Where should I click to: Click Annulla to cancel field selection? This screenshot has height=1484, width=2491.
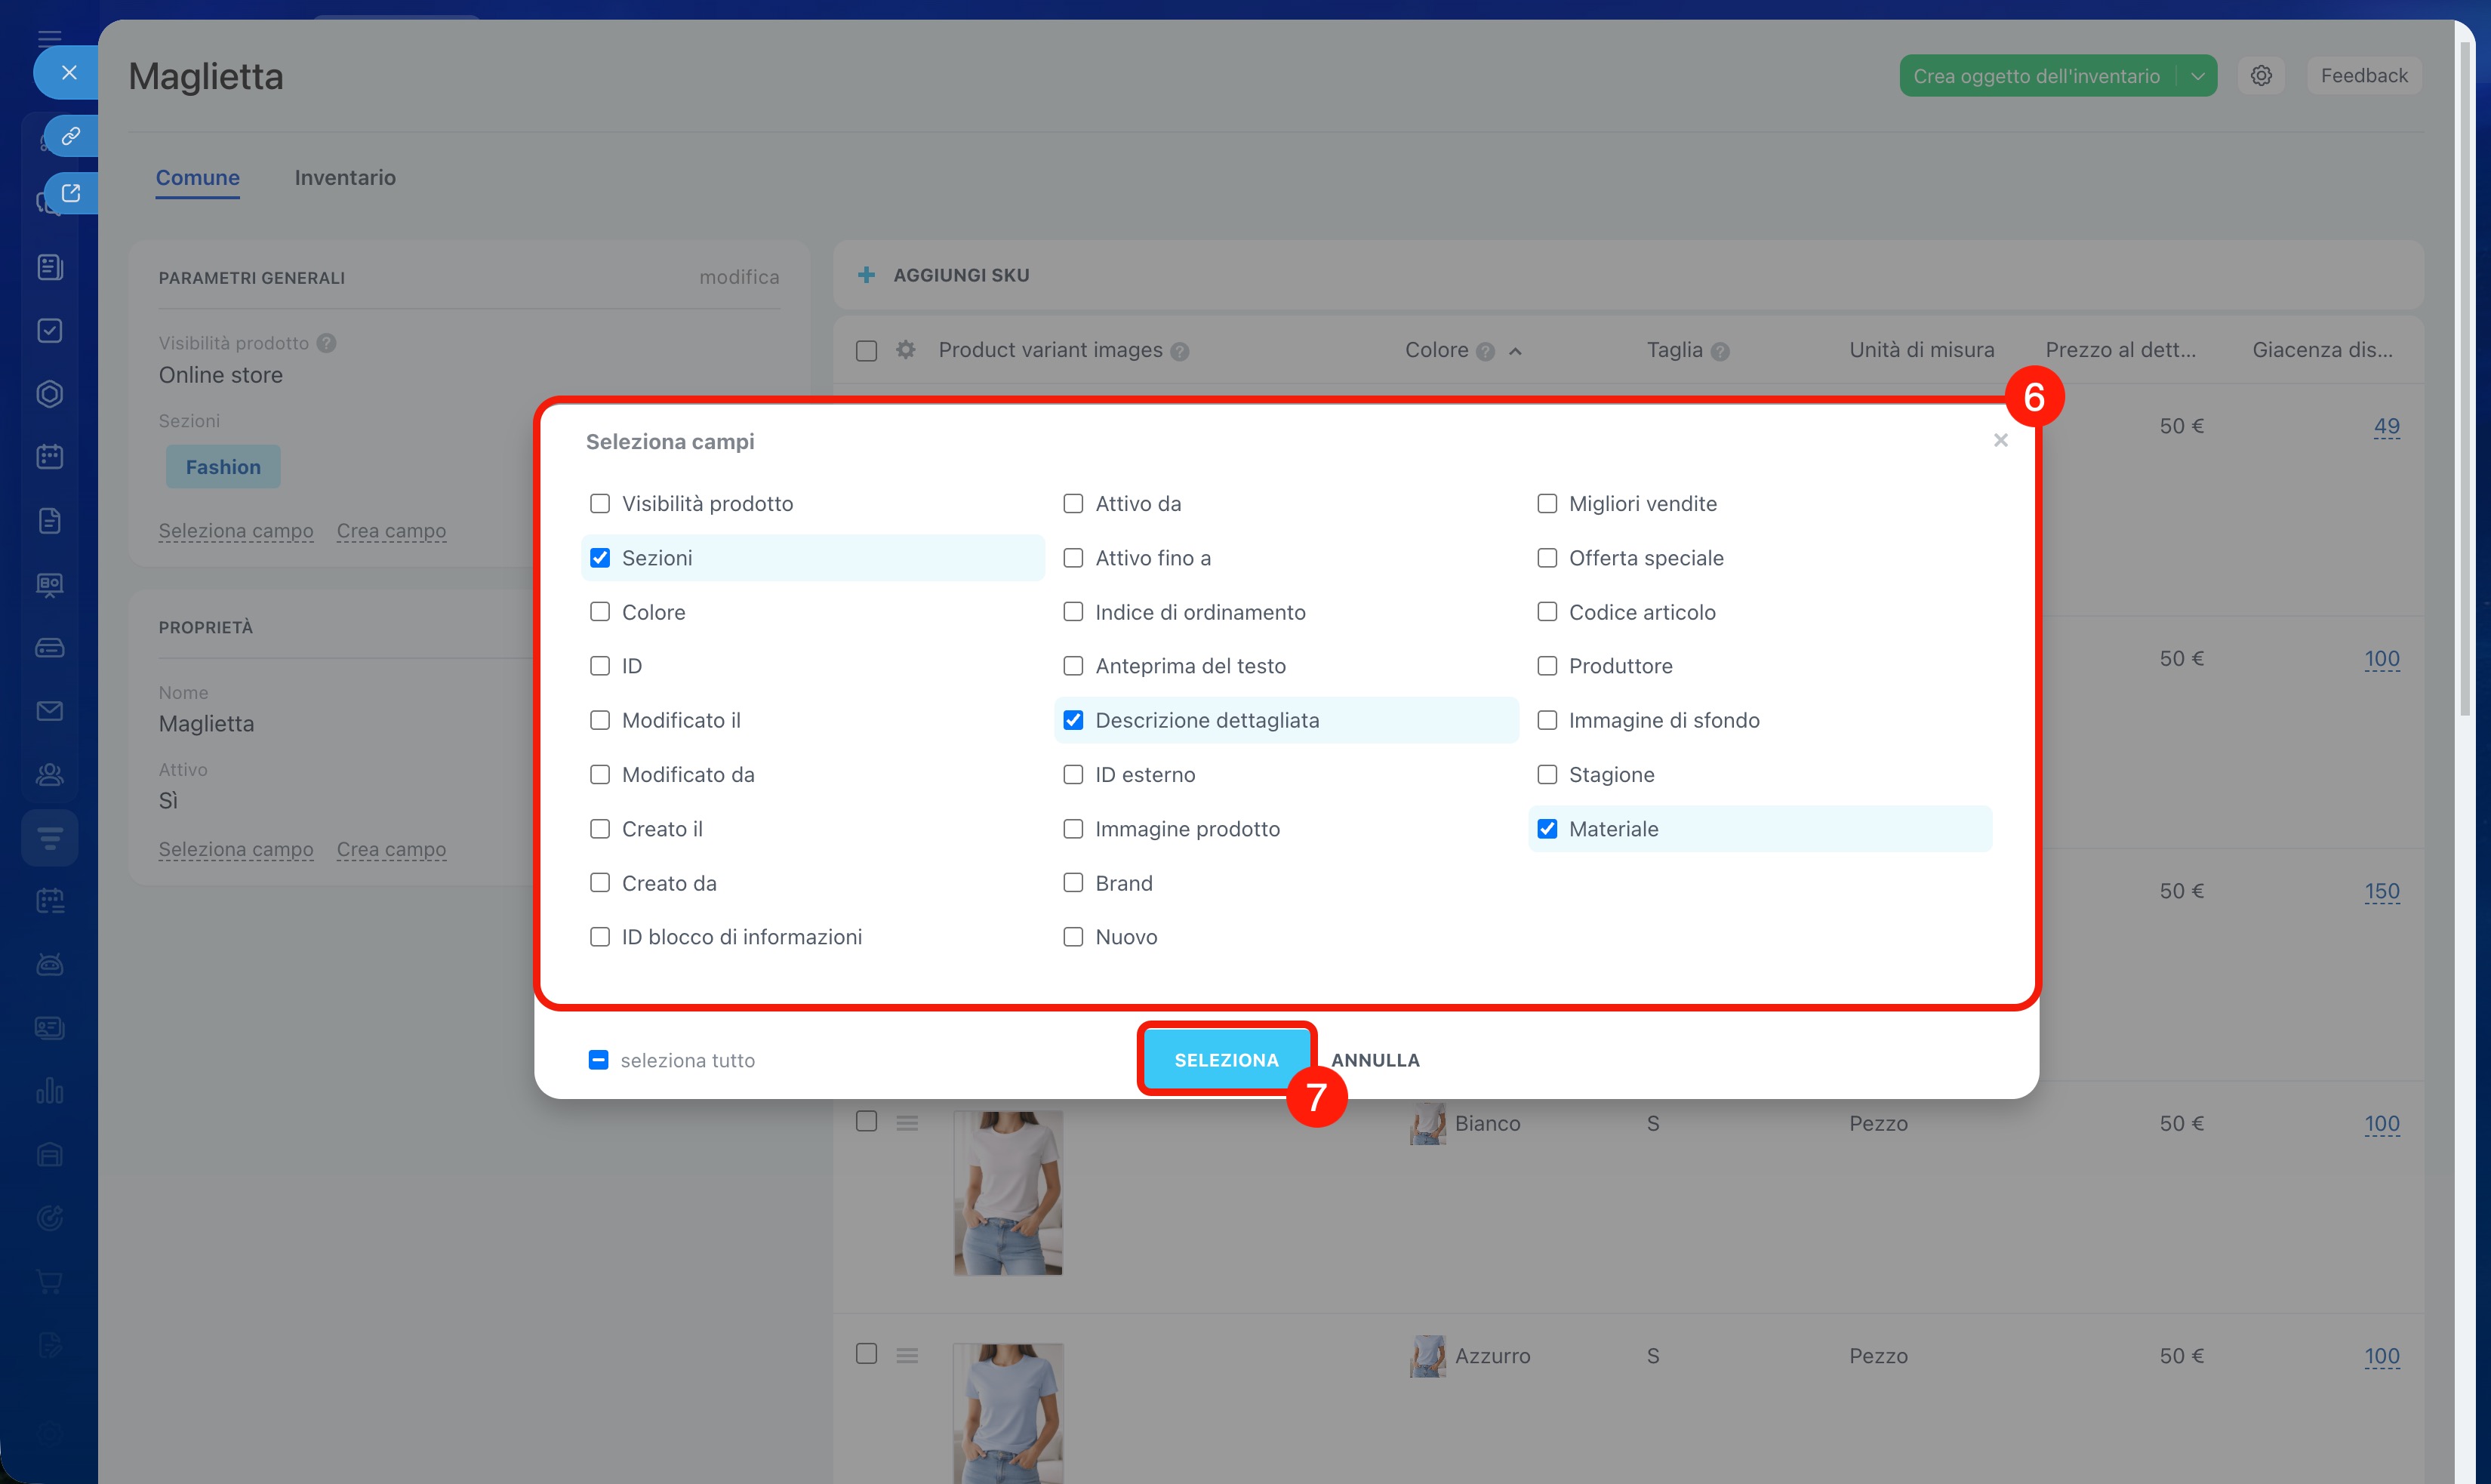[x=1375, y=1060]
